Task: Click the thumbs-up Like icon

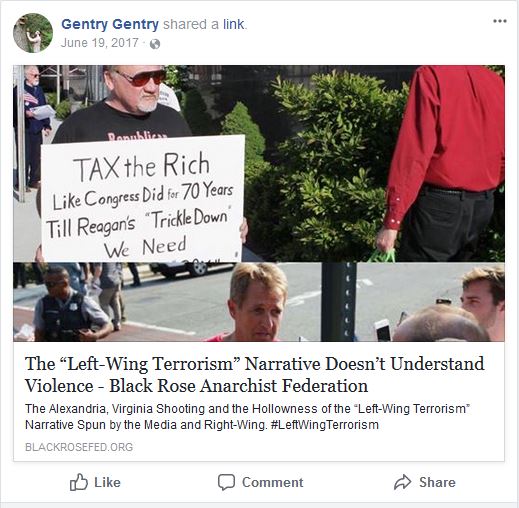Action: click(x=79, y=482)
